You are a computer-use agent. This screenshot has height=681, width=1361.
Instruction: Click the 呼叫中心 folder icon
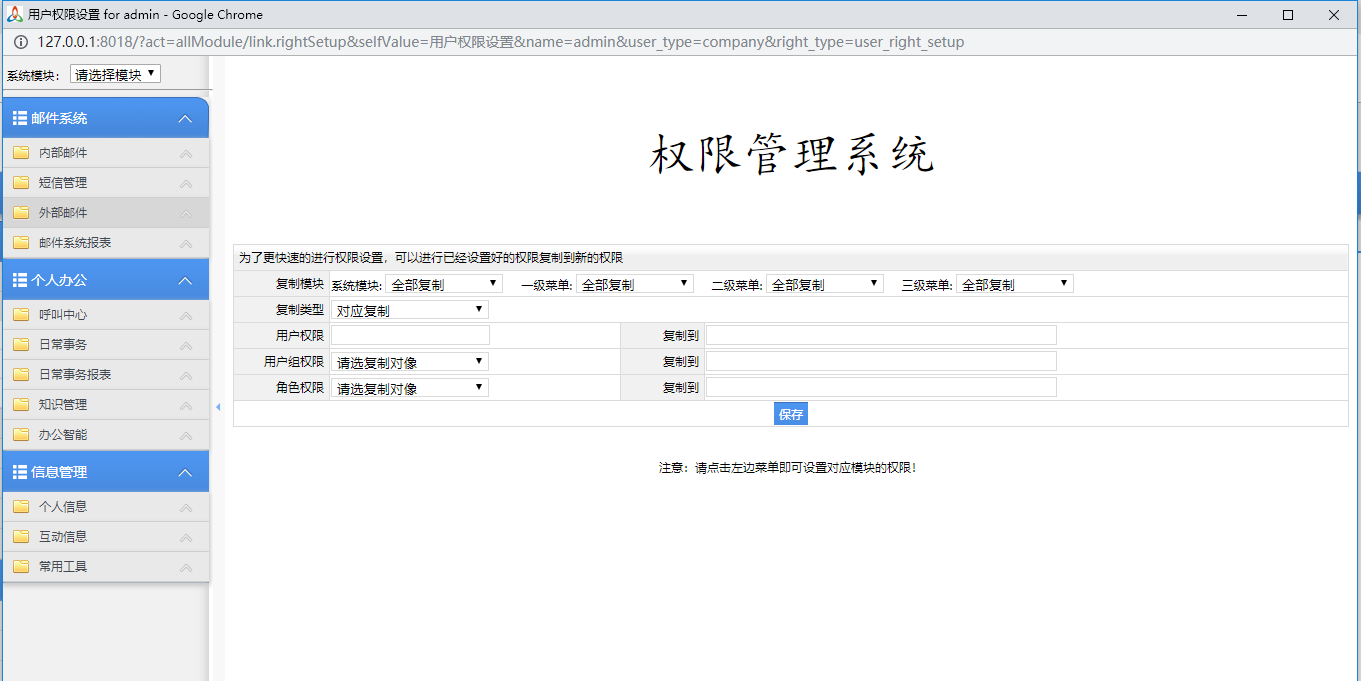click(22, 314)
